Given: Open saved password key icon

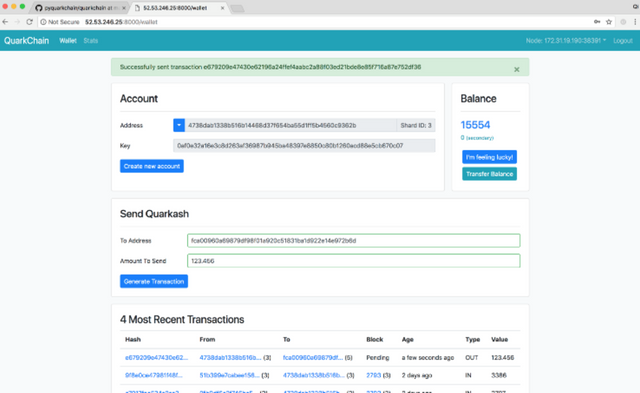Looking at the screenshot, I should tap(597, 22).
